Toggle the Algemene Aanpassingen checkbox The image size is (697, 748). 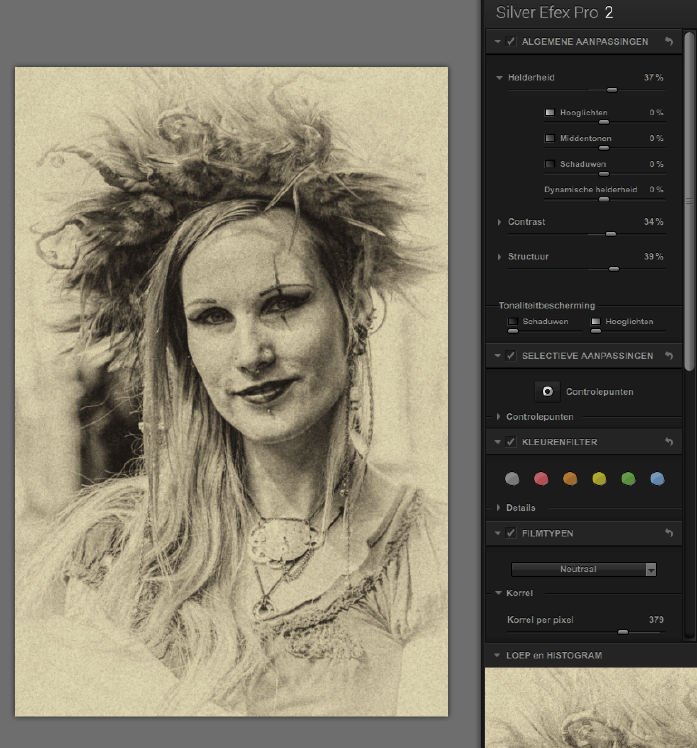(x=511, y=42)
